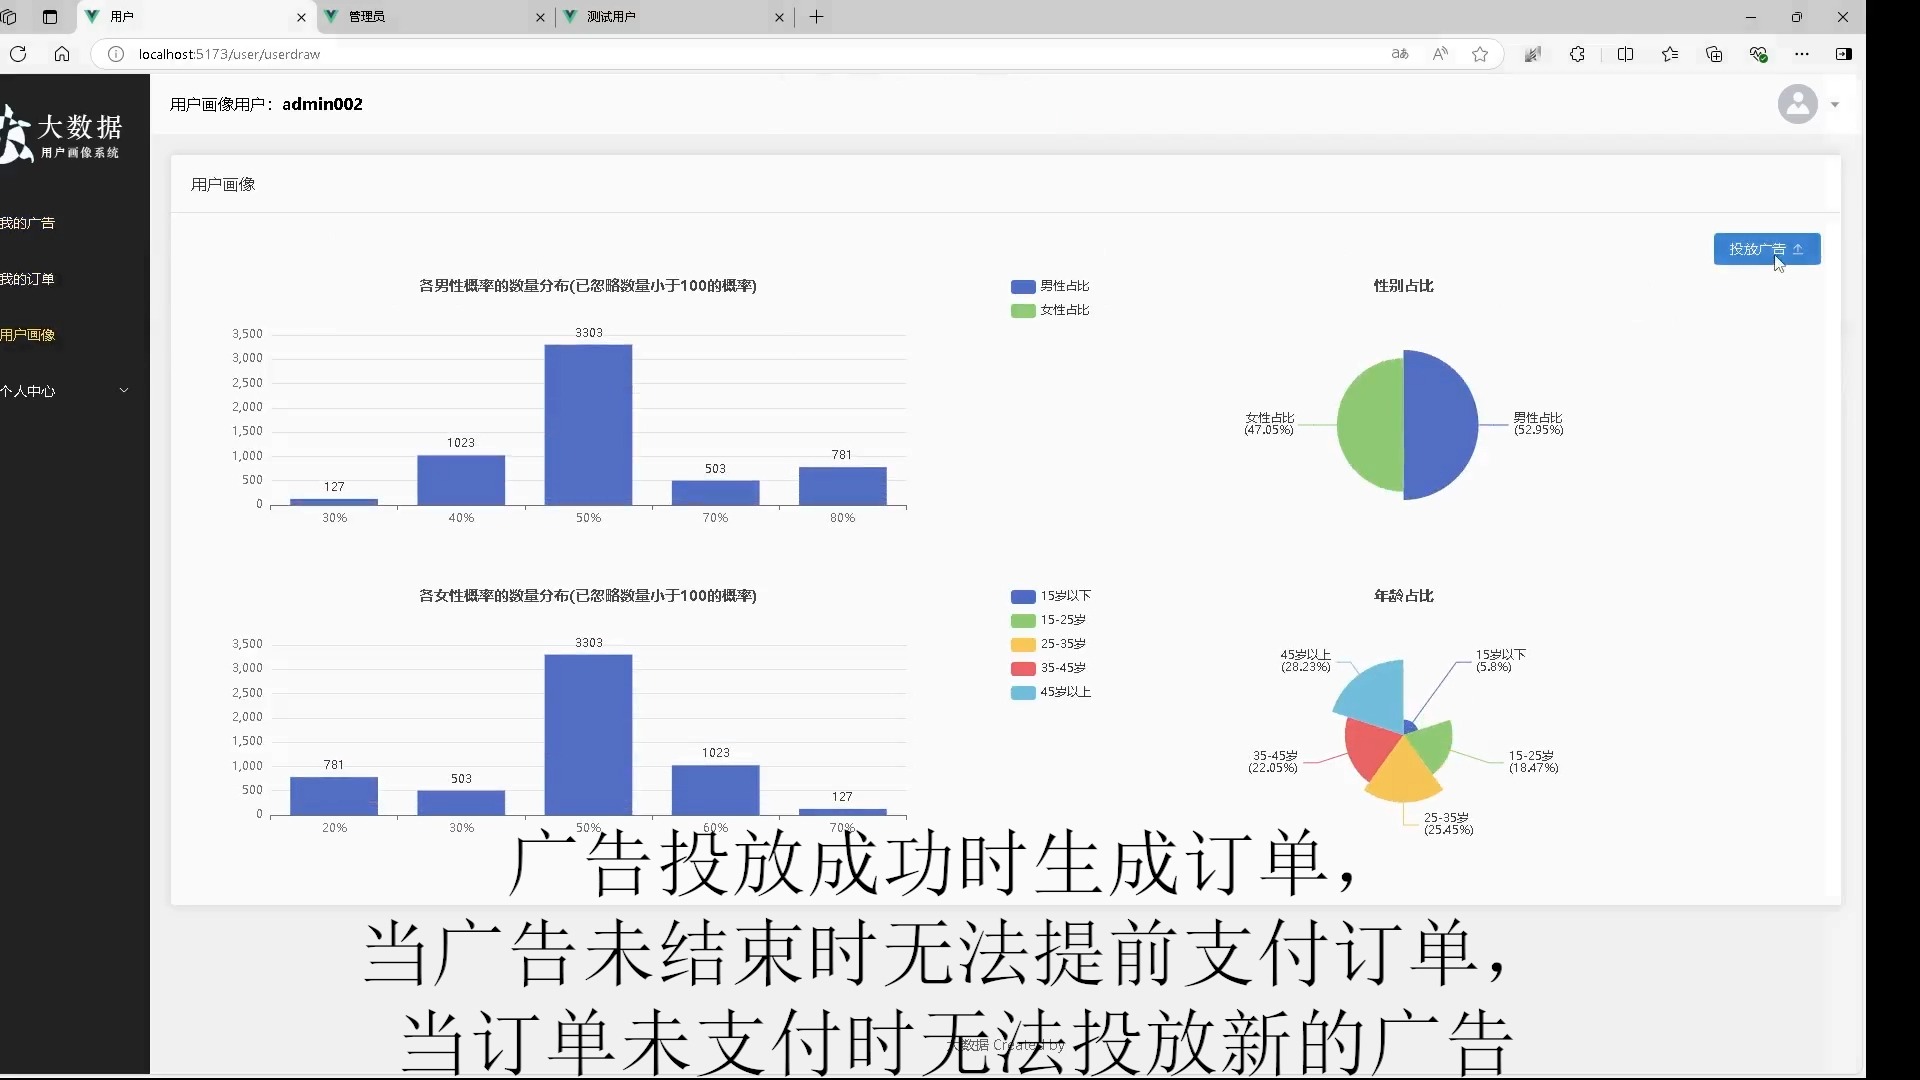This screenshot has height=1080, width=1920.
Task: Select 用户画像 in the sidebar
Action: point(28,335)
